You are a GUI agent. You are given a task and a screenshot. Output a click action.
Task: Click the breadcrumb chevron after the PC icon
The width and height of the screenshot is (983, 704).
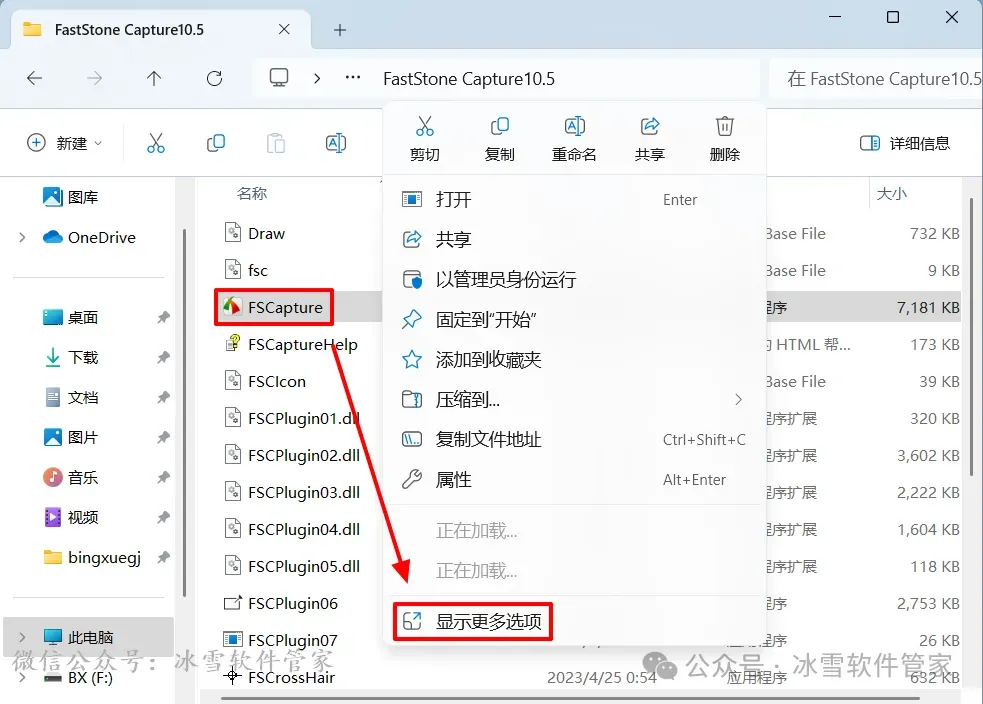point(317,78)
